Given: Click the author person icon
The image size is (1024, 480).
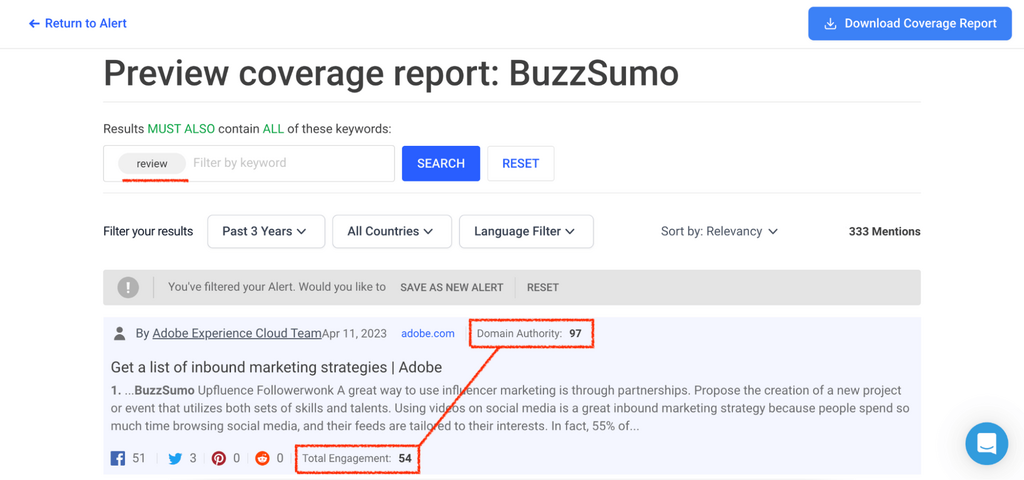Looking at the screenshot, I should [120, 333].
